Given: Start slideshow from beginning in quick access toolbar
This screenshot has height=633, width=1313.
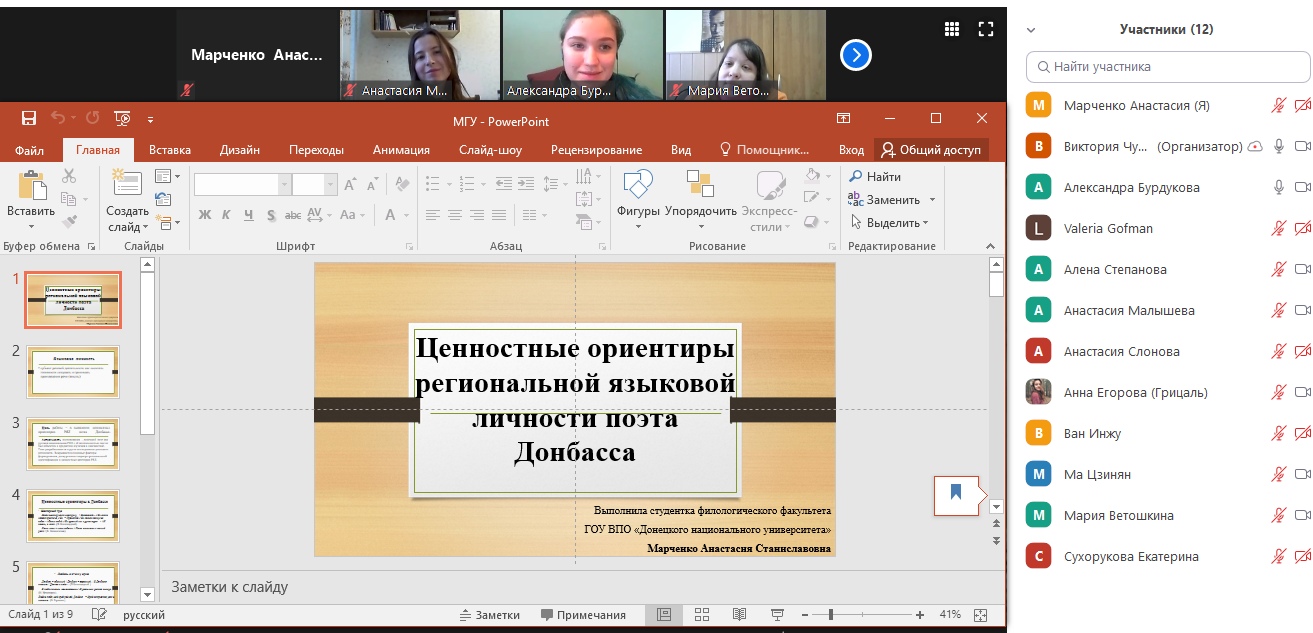Looking at the screenshot, I should coord(122,118).
